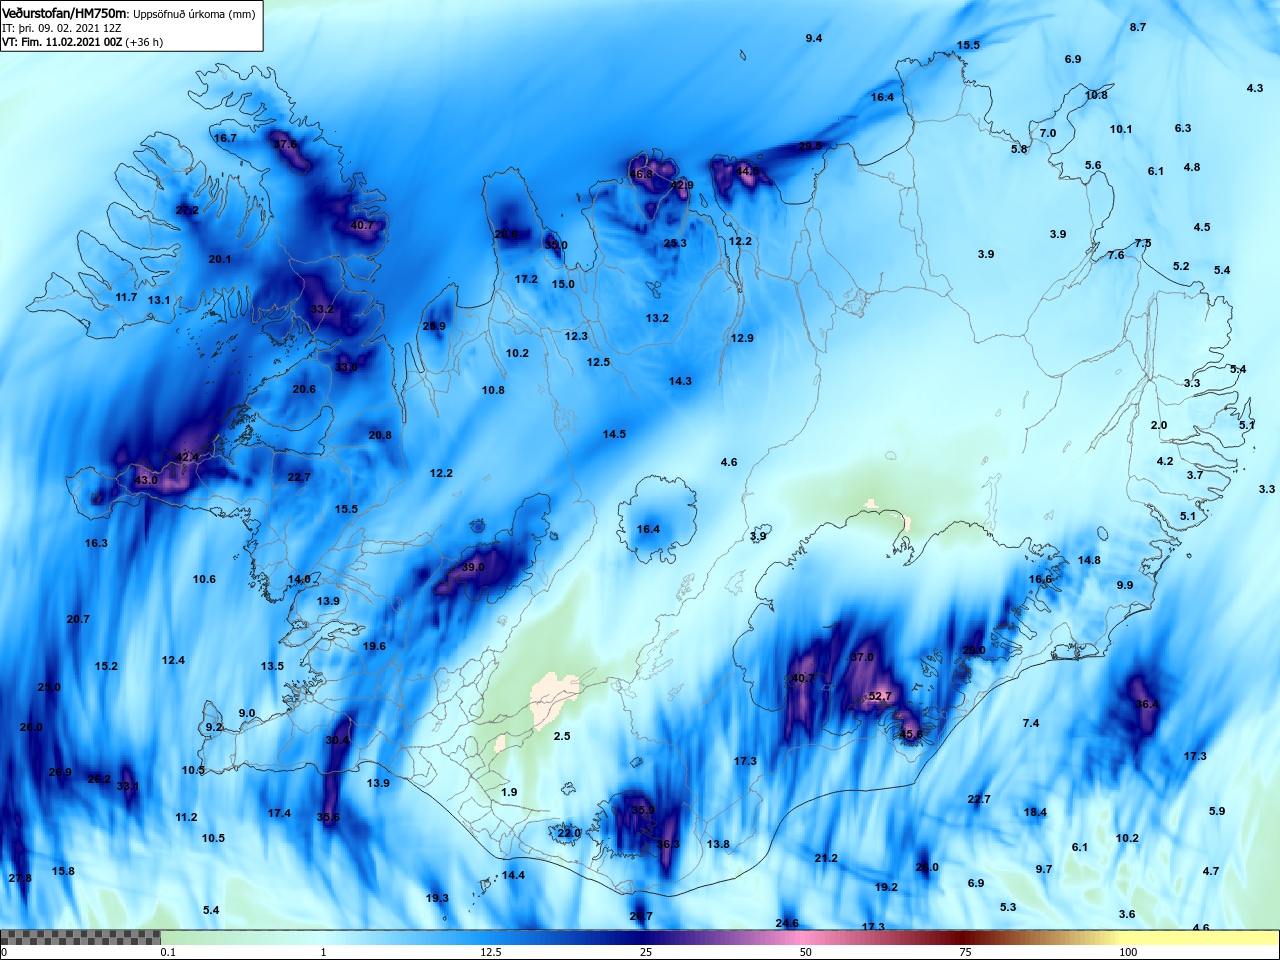Image resolution: width=1280 pixels, height=960 pixels.
Task: Click the title text "Veðurstofan/HM750m"
Action: (x=65, y=13)
